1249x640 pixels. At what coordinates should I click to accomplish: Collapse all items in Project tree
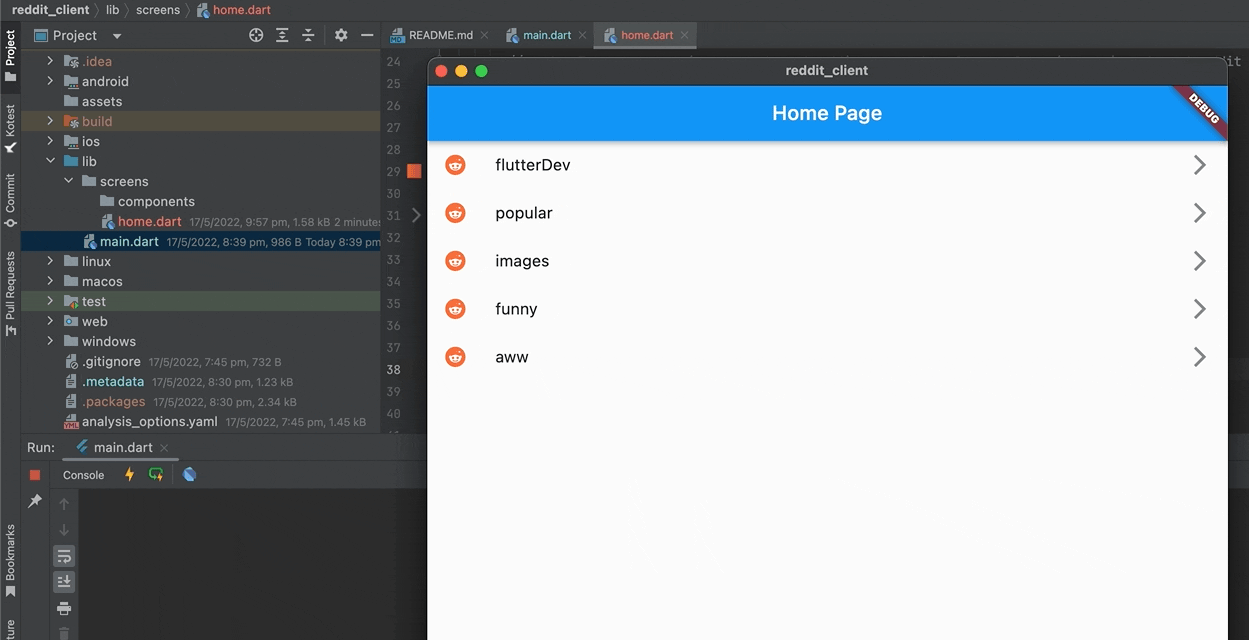[307, 35]
